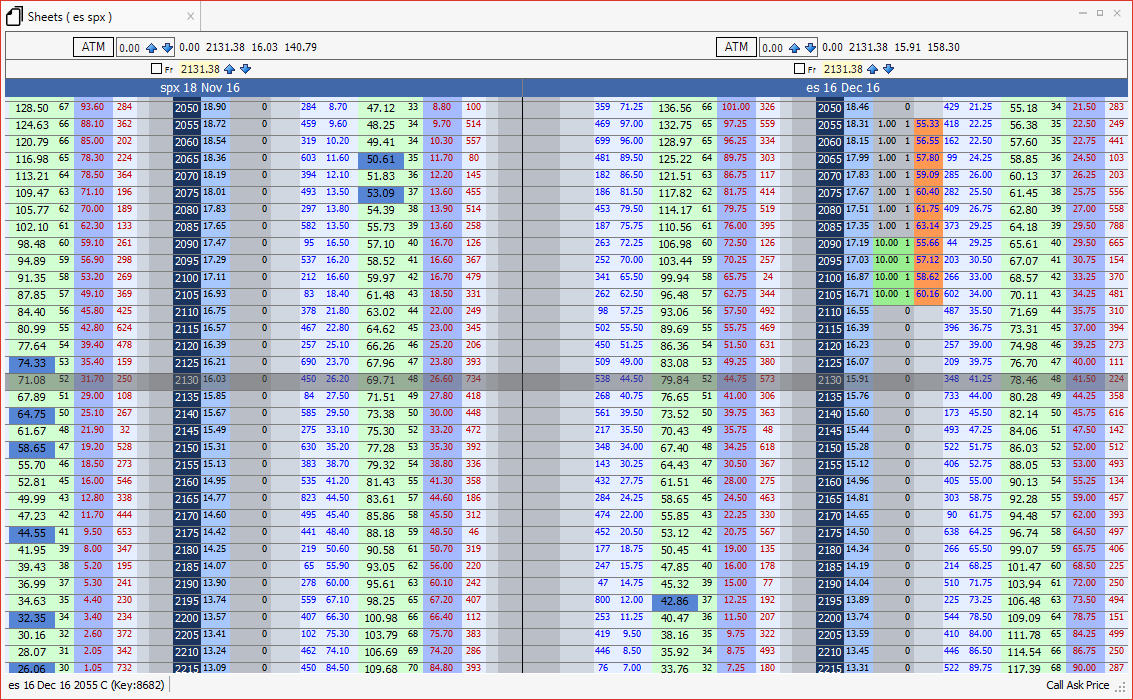The width and height of the screenshot is (1133, 700).
Task: Click status text es 16 Dec 16 2055 C
Action: pyautogui.click(x=86, y=685)
